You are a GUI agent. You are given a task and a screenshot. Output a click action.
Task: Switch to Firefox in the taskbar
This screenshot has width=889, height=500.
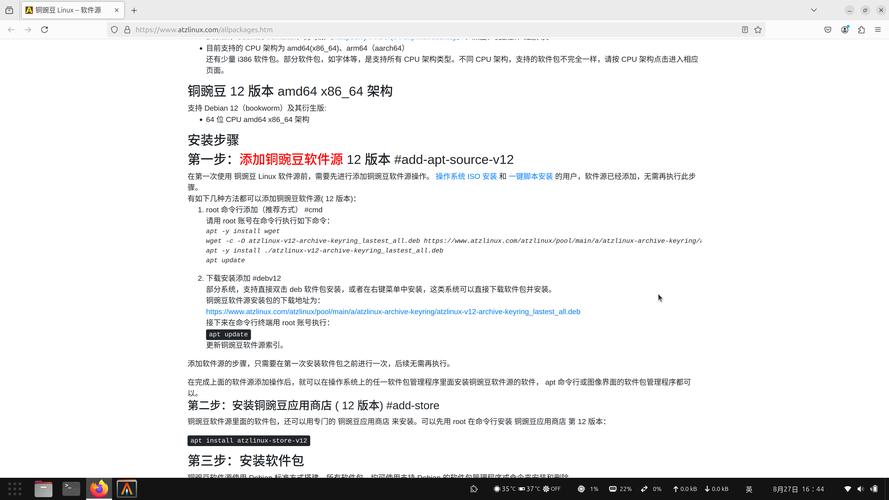(x=99, y=489)
